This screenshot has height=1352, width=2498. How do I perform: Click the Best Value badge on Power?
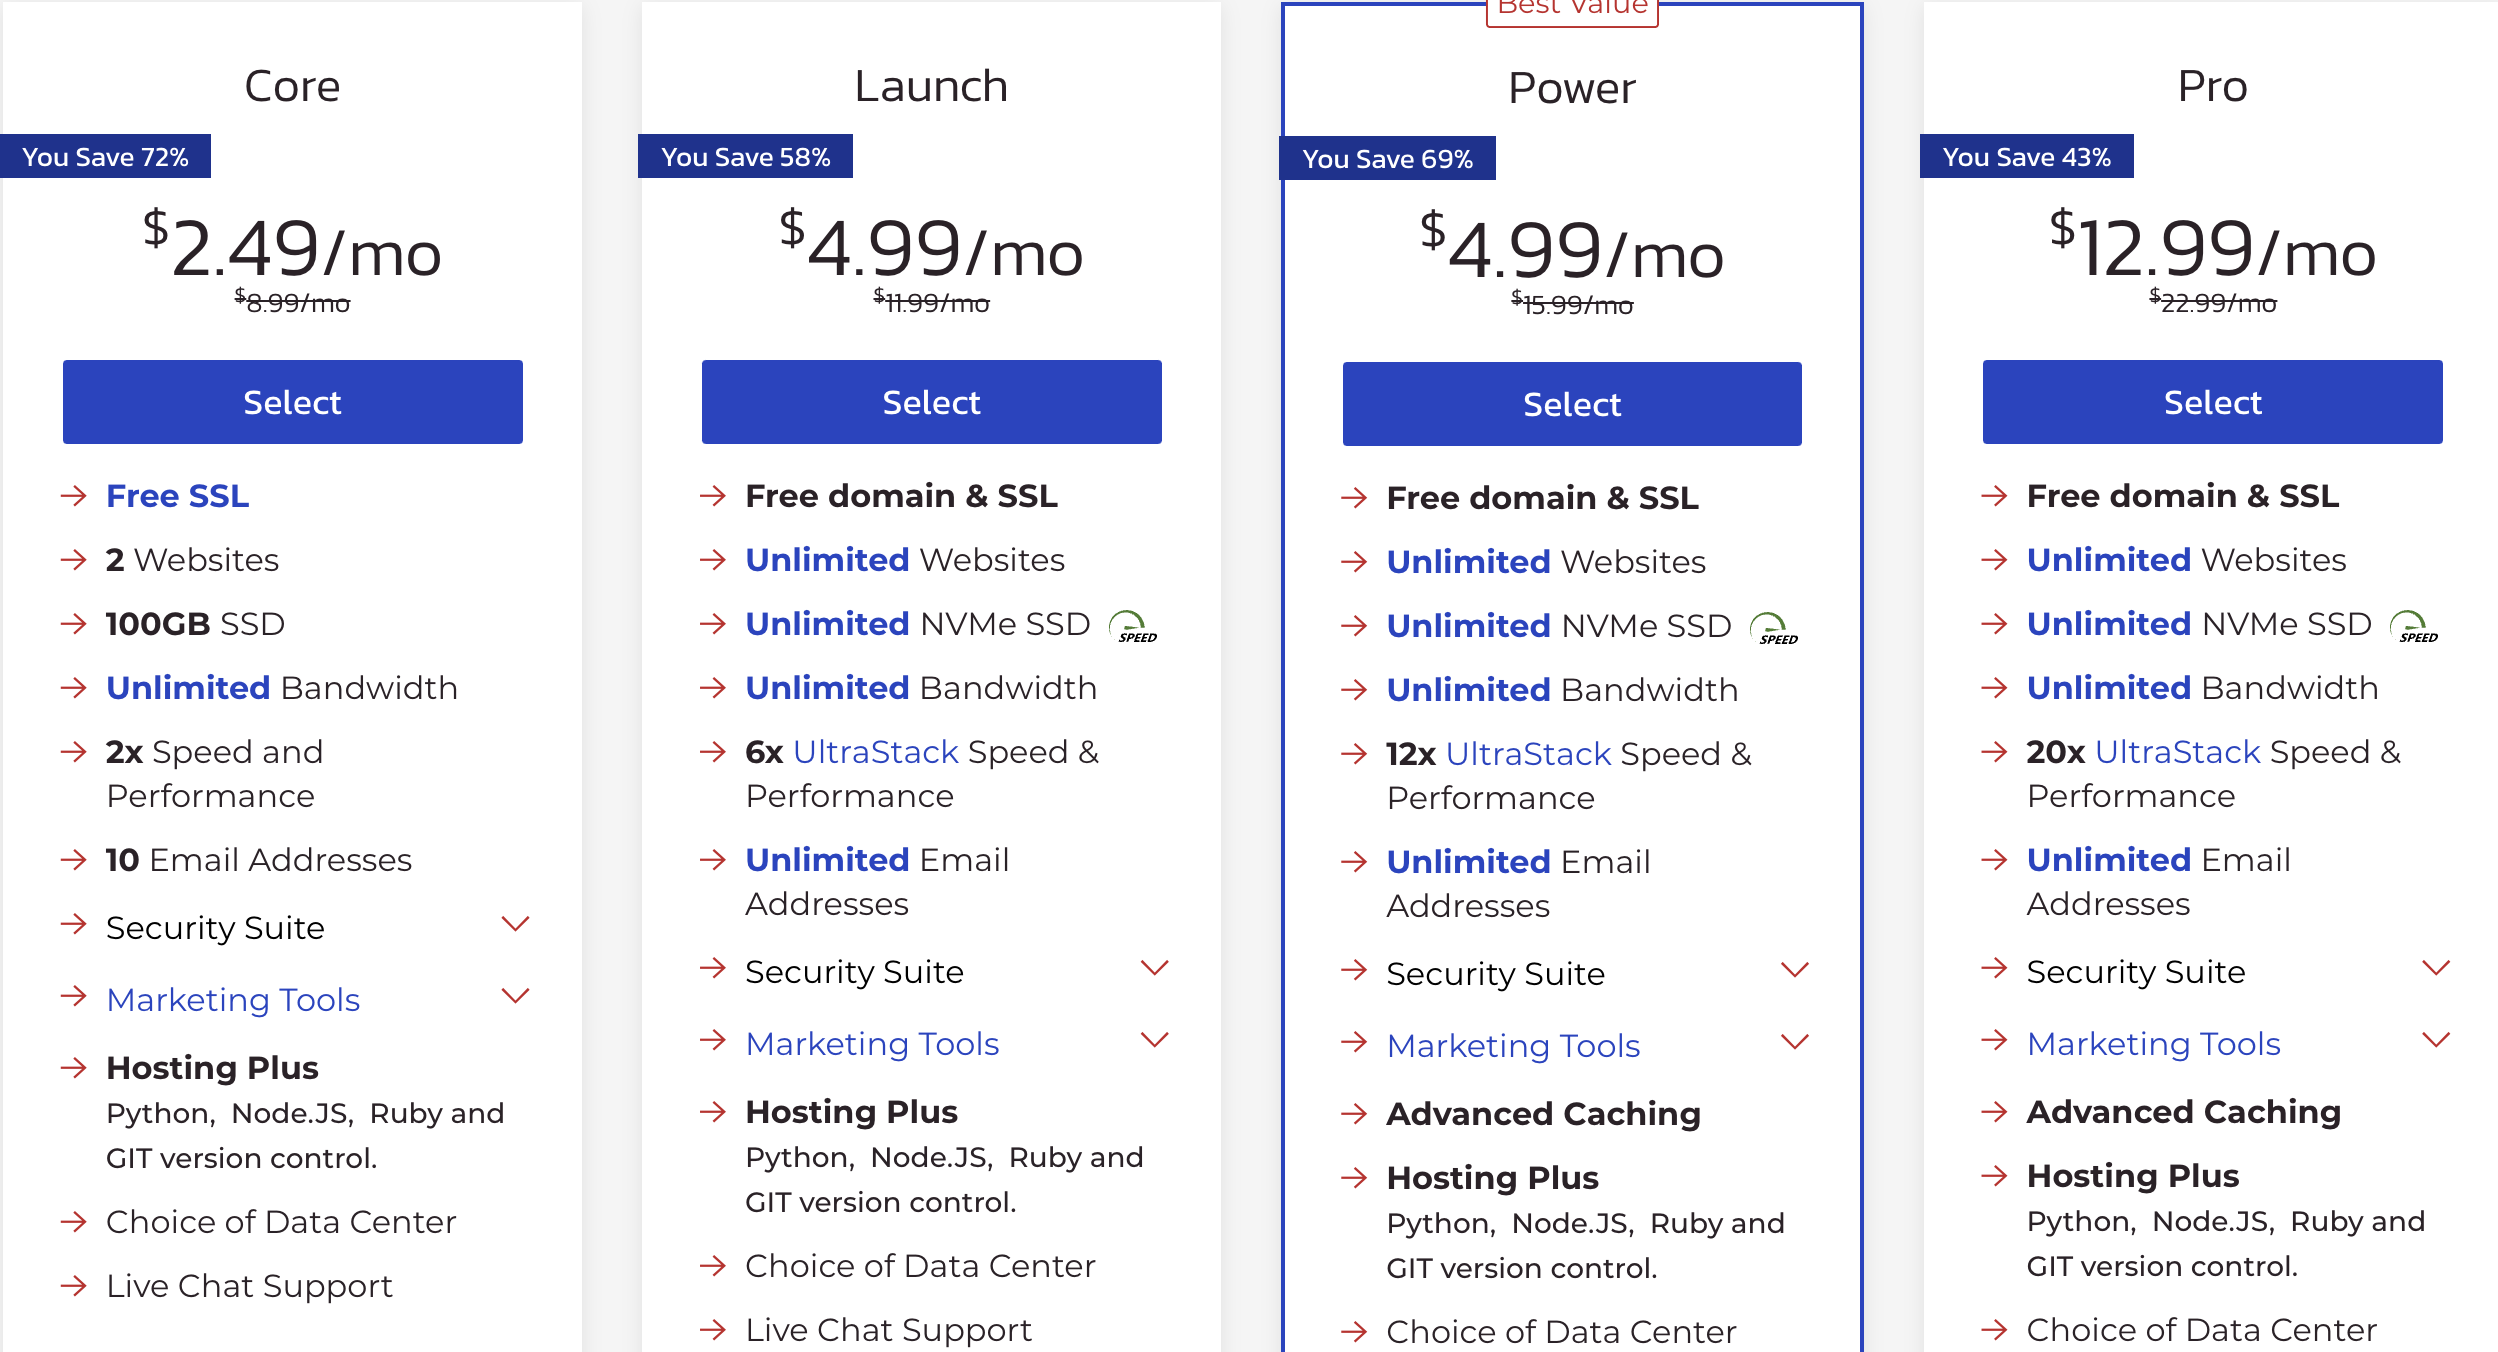(1572, 10)
